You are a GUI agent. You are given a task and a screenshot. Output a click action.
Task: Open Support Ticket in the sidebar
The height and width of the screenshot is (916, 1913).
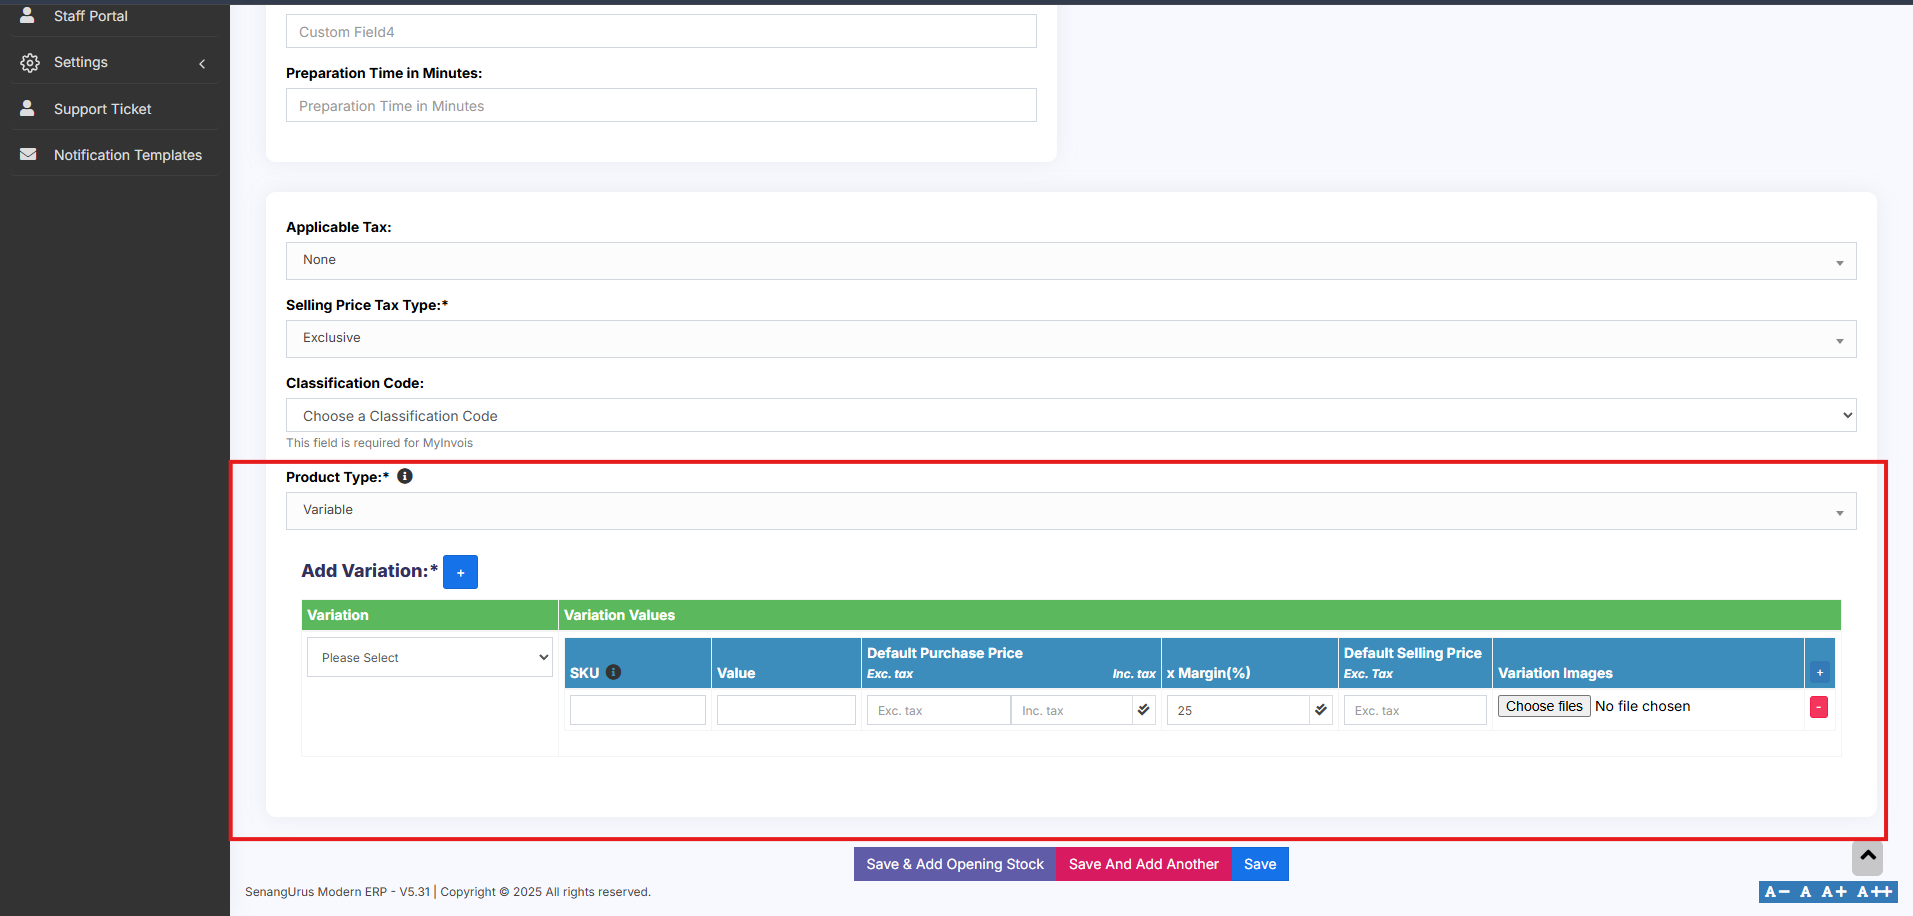click(102, 109)
